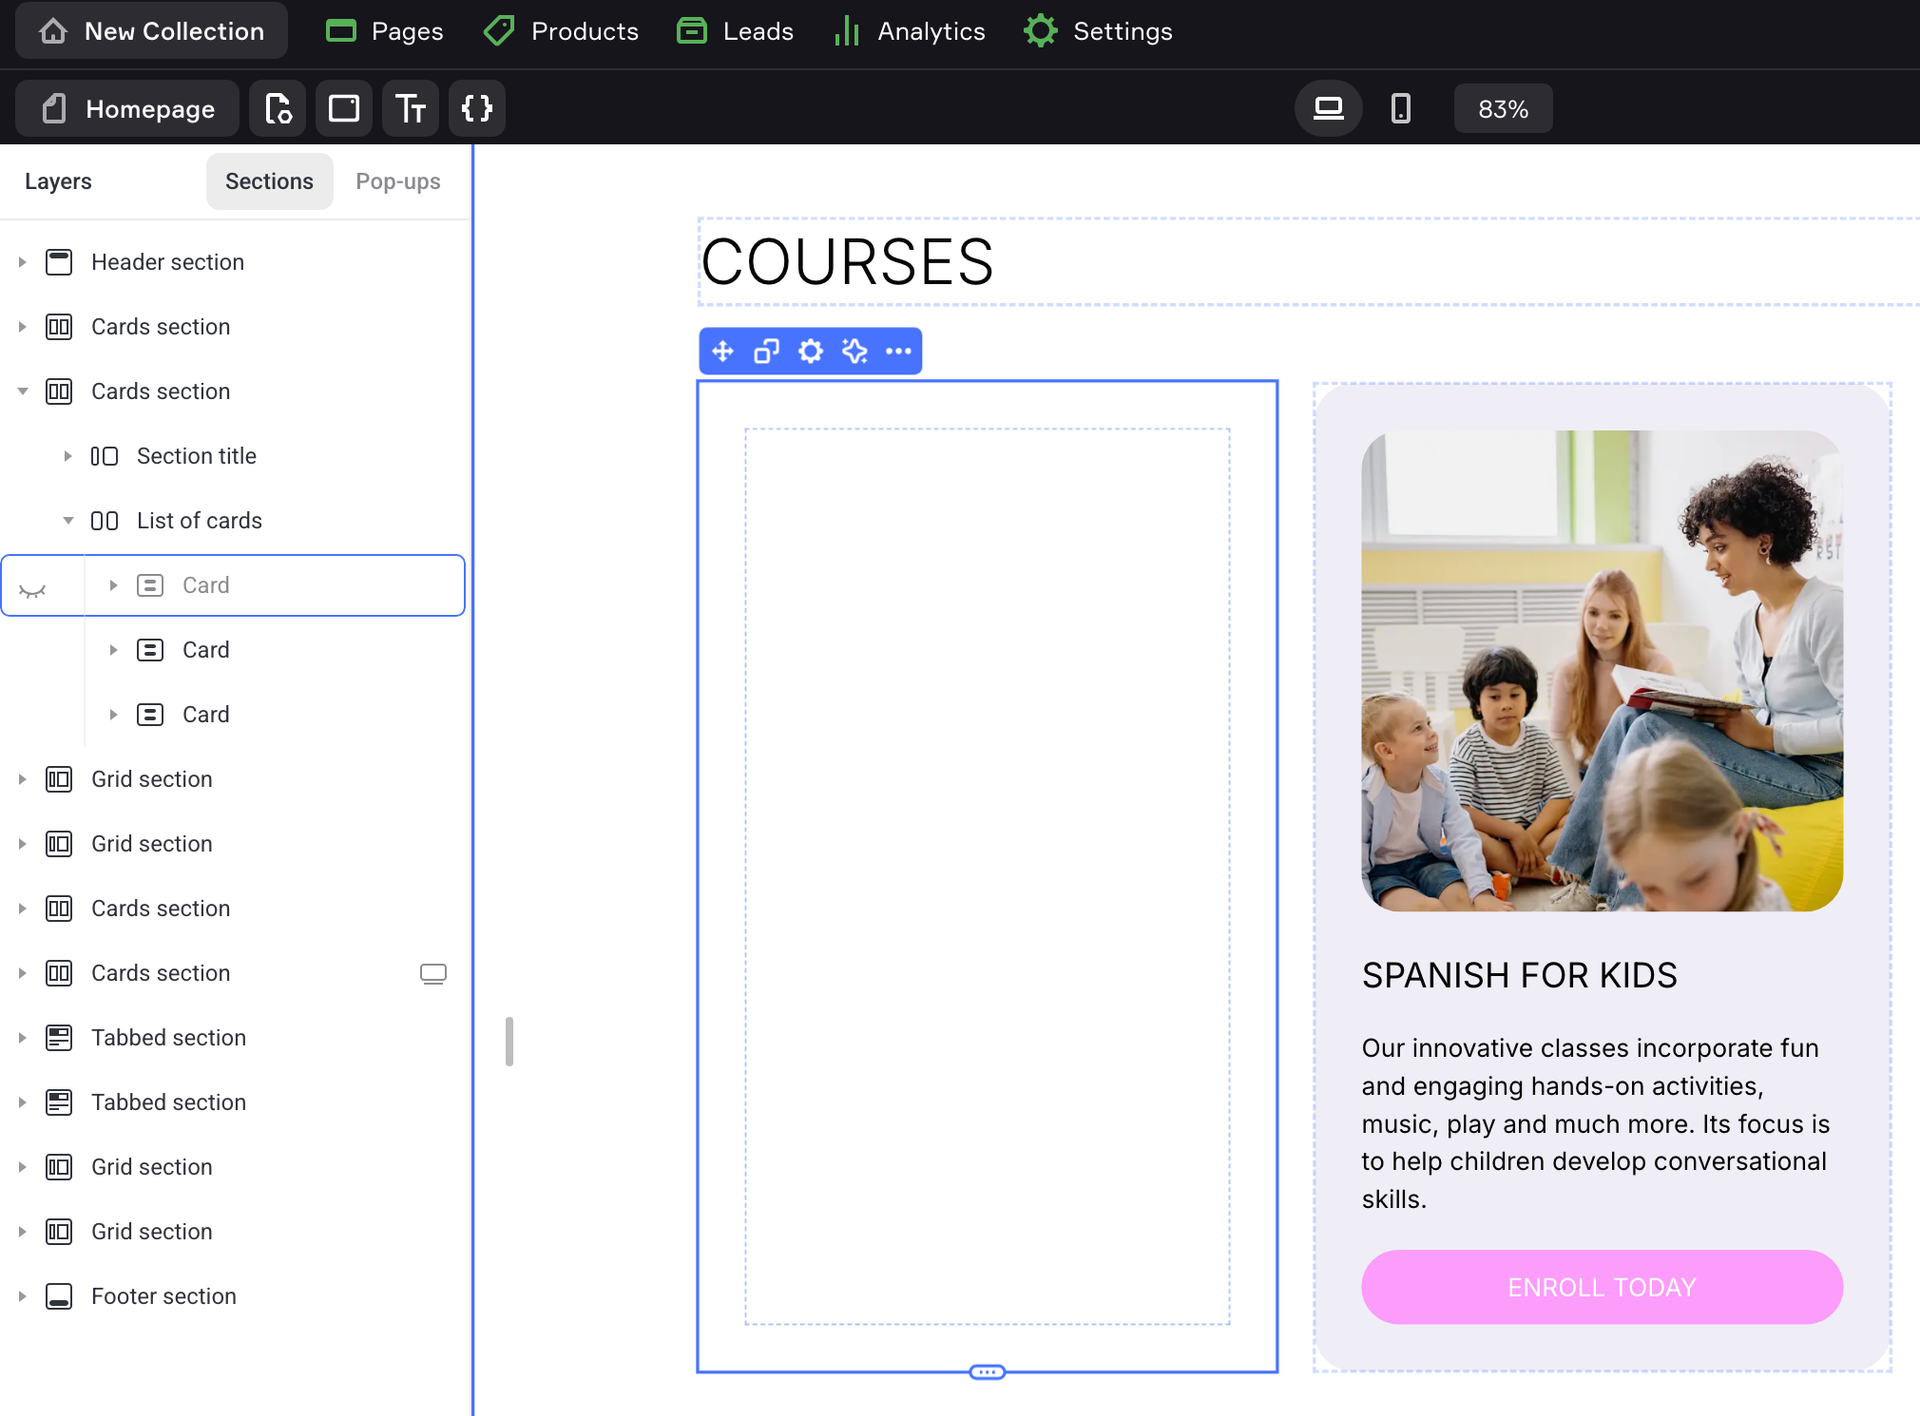Click the 83% zoom level button
This screenshot has height=1416, width=1920.
pos(1502,109)
